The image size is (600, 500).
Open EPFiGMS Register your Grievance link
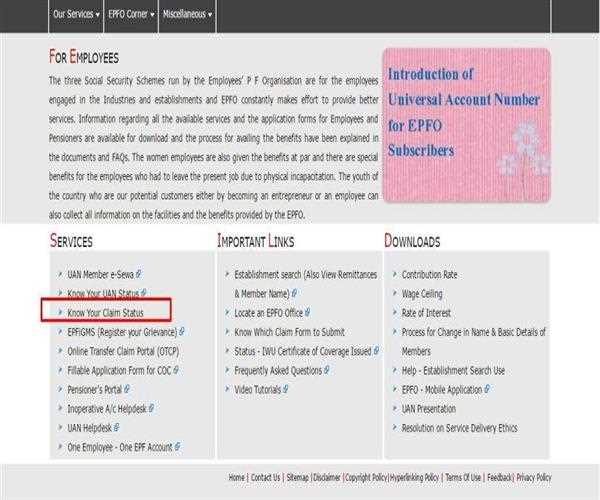pos(122,332)
